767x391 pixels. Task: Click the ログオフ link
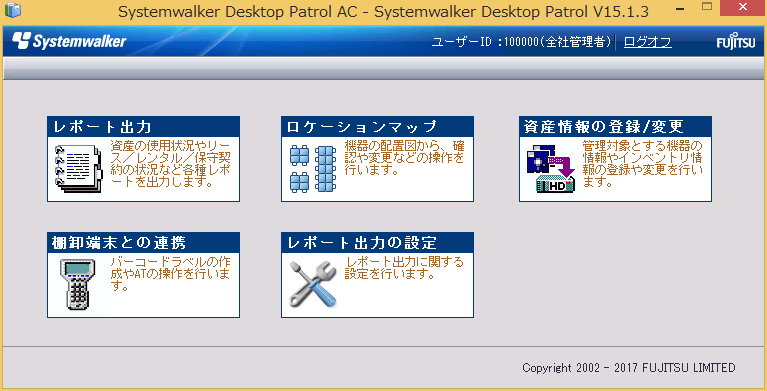tap(648, 42)
